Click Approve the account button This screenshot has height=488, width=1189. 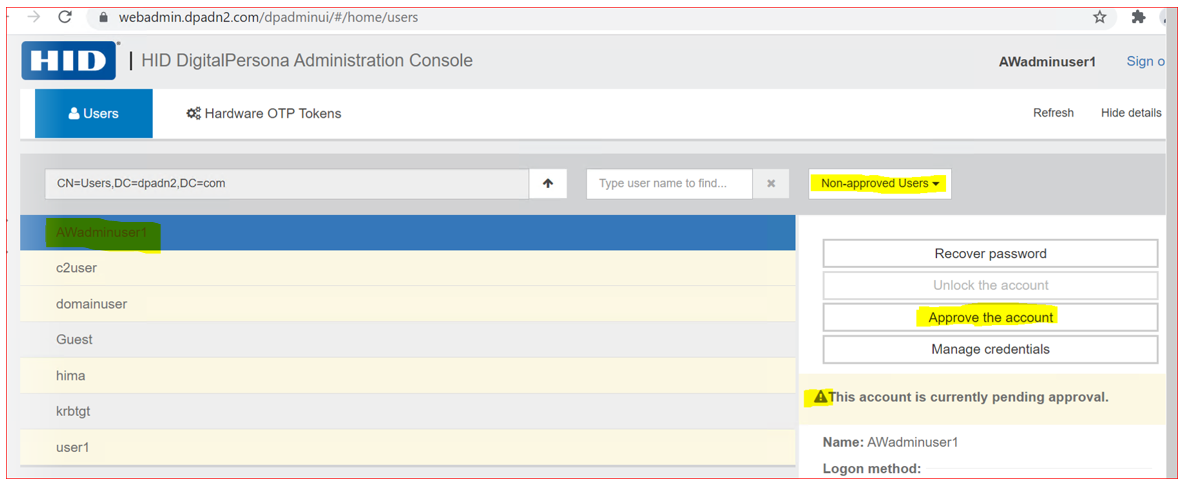(990, 317)
